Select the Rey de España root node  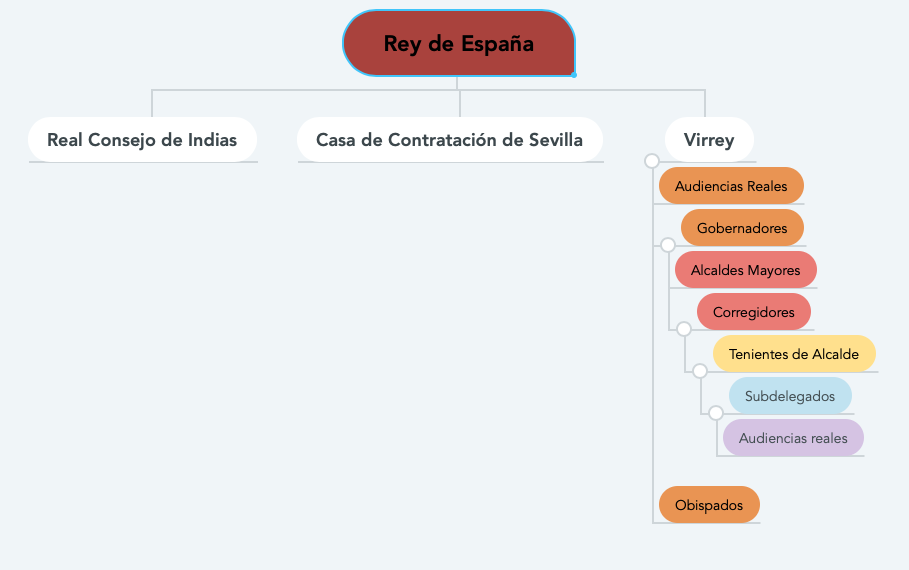458,44
